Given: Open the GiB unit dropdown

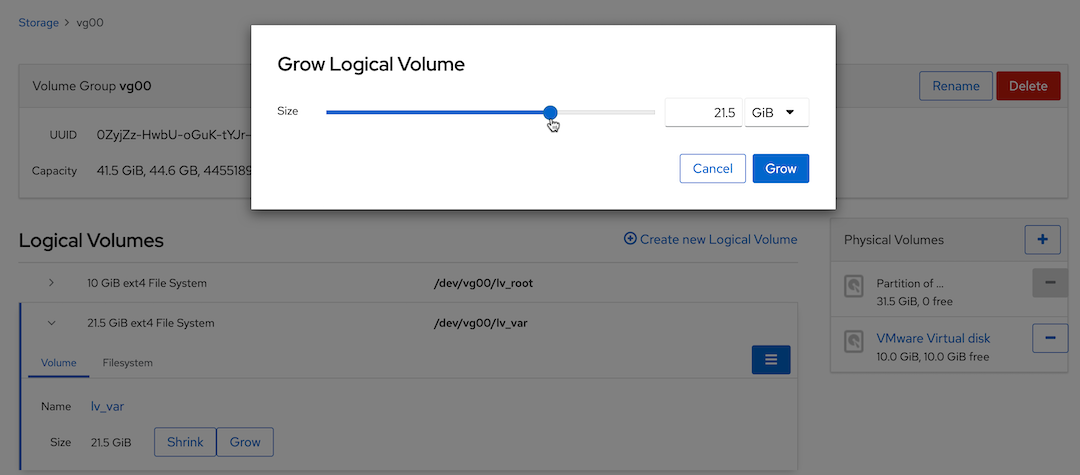Looking at the screenshot, I should point(776,113).
